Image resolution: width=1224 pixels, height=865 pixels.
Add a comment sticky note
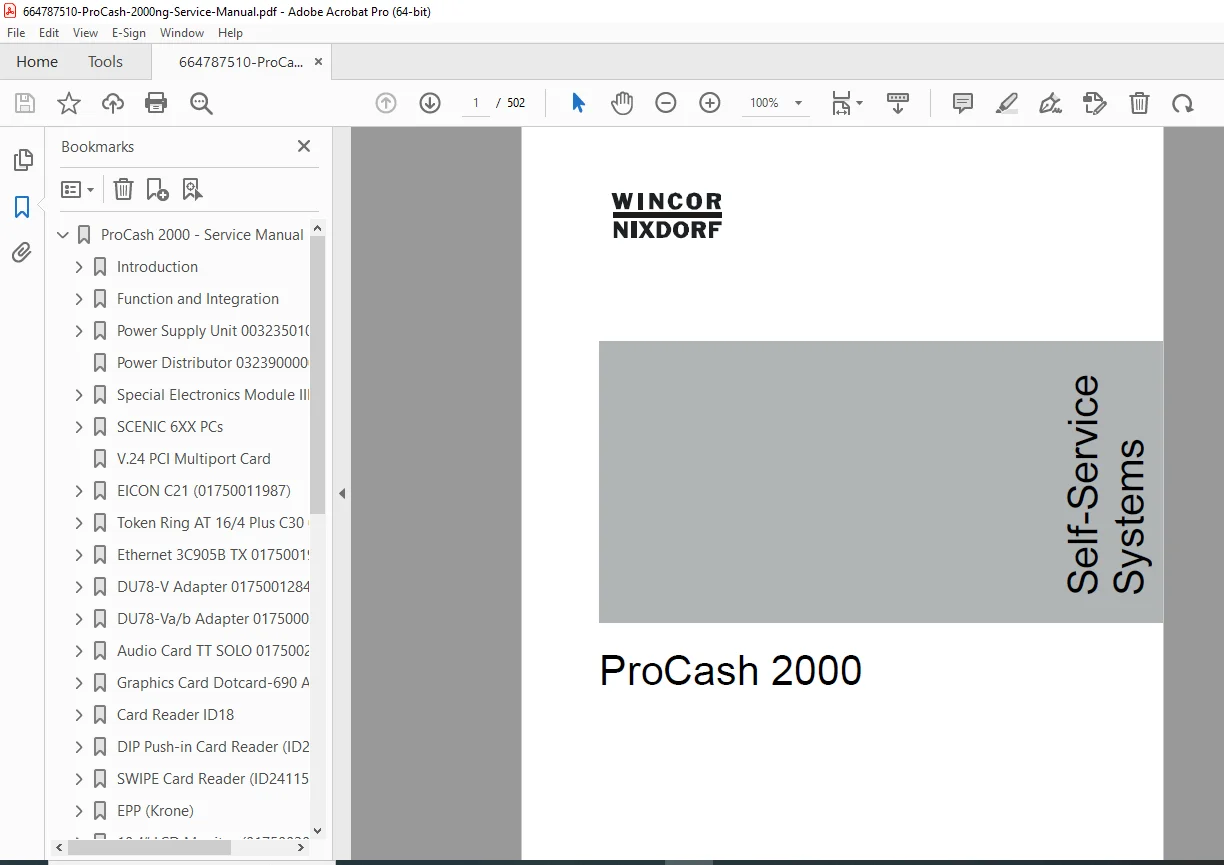click(963, 103)
